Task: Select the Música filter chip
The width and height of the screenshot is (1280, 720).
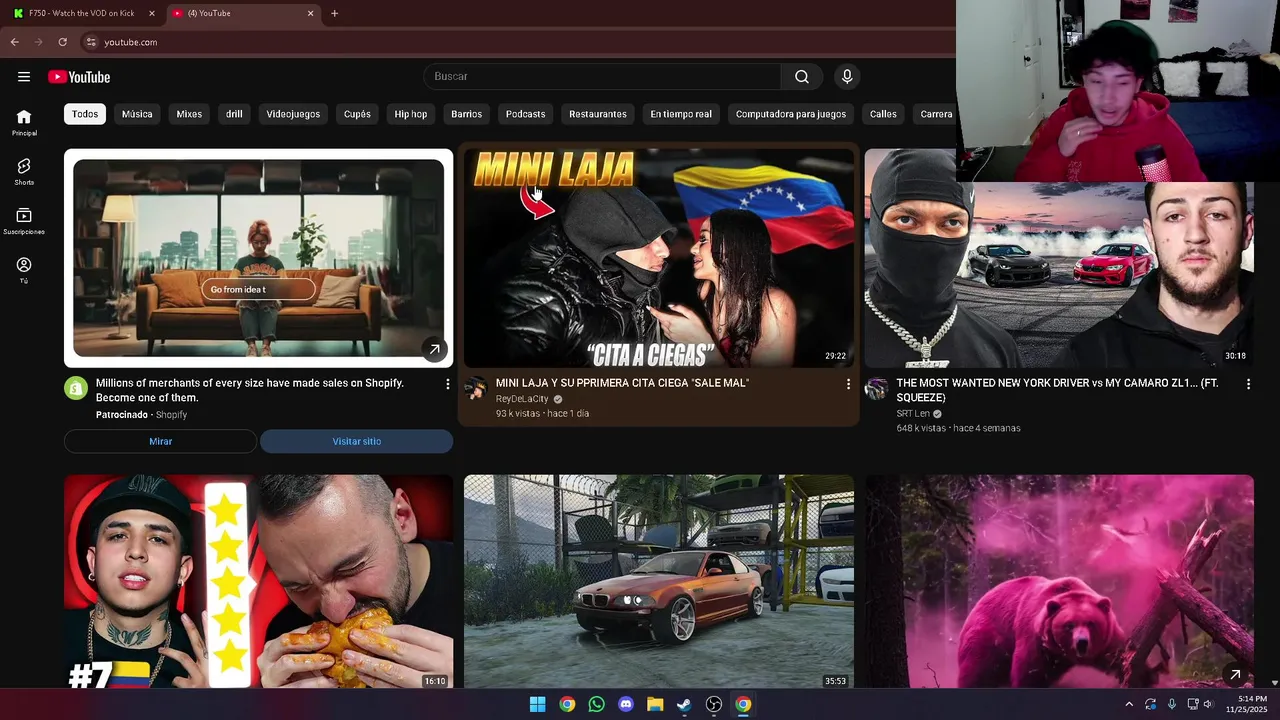Action: click(x=137, y=114)
